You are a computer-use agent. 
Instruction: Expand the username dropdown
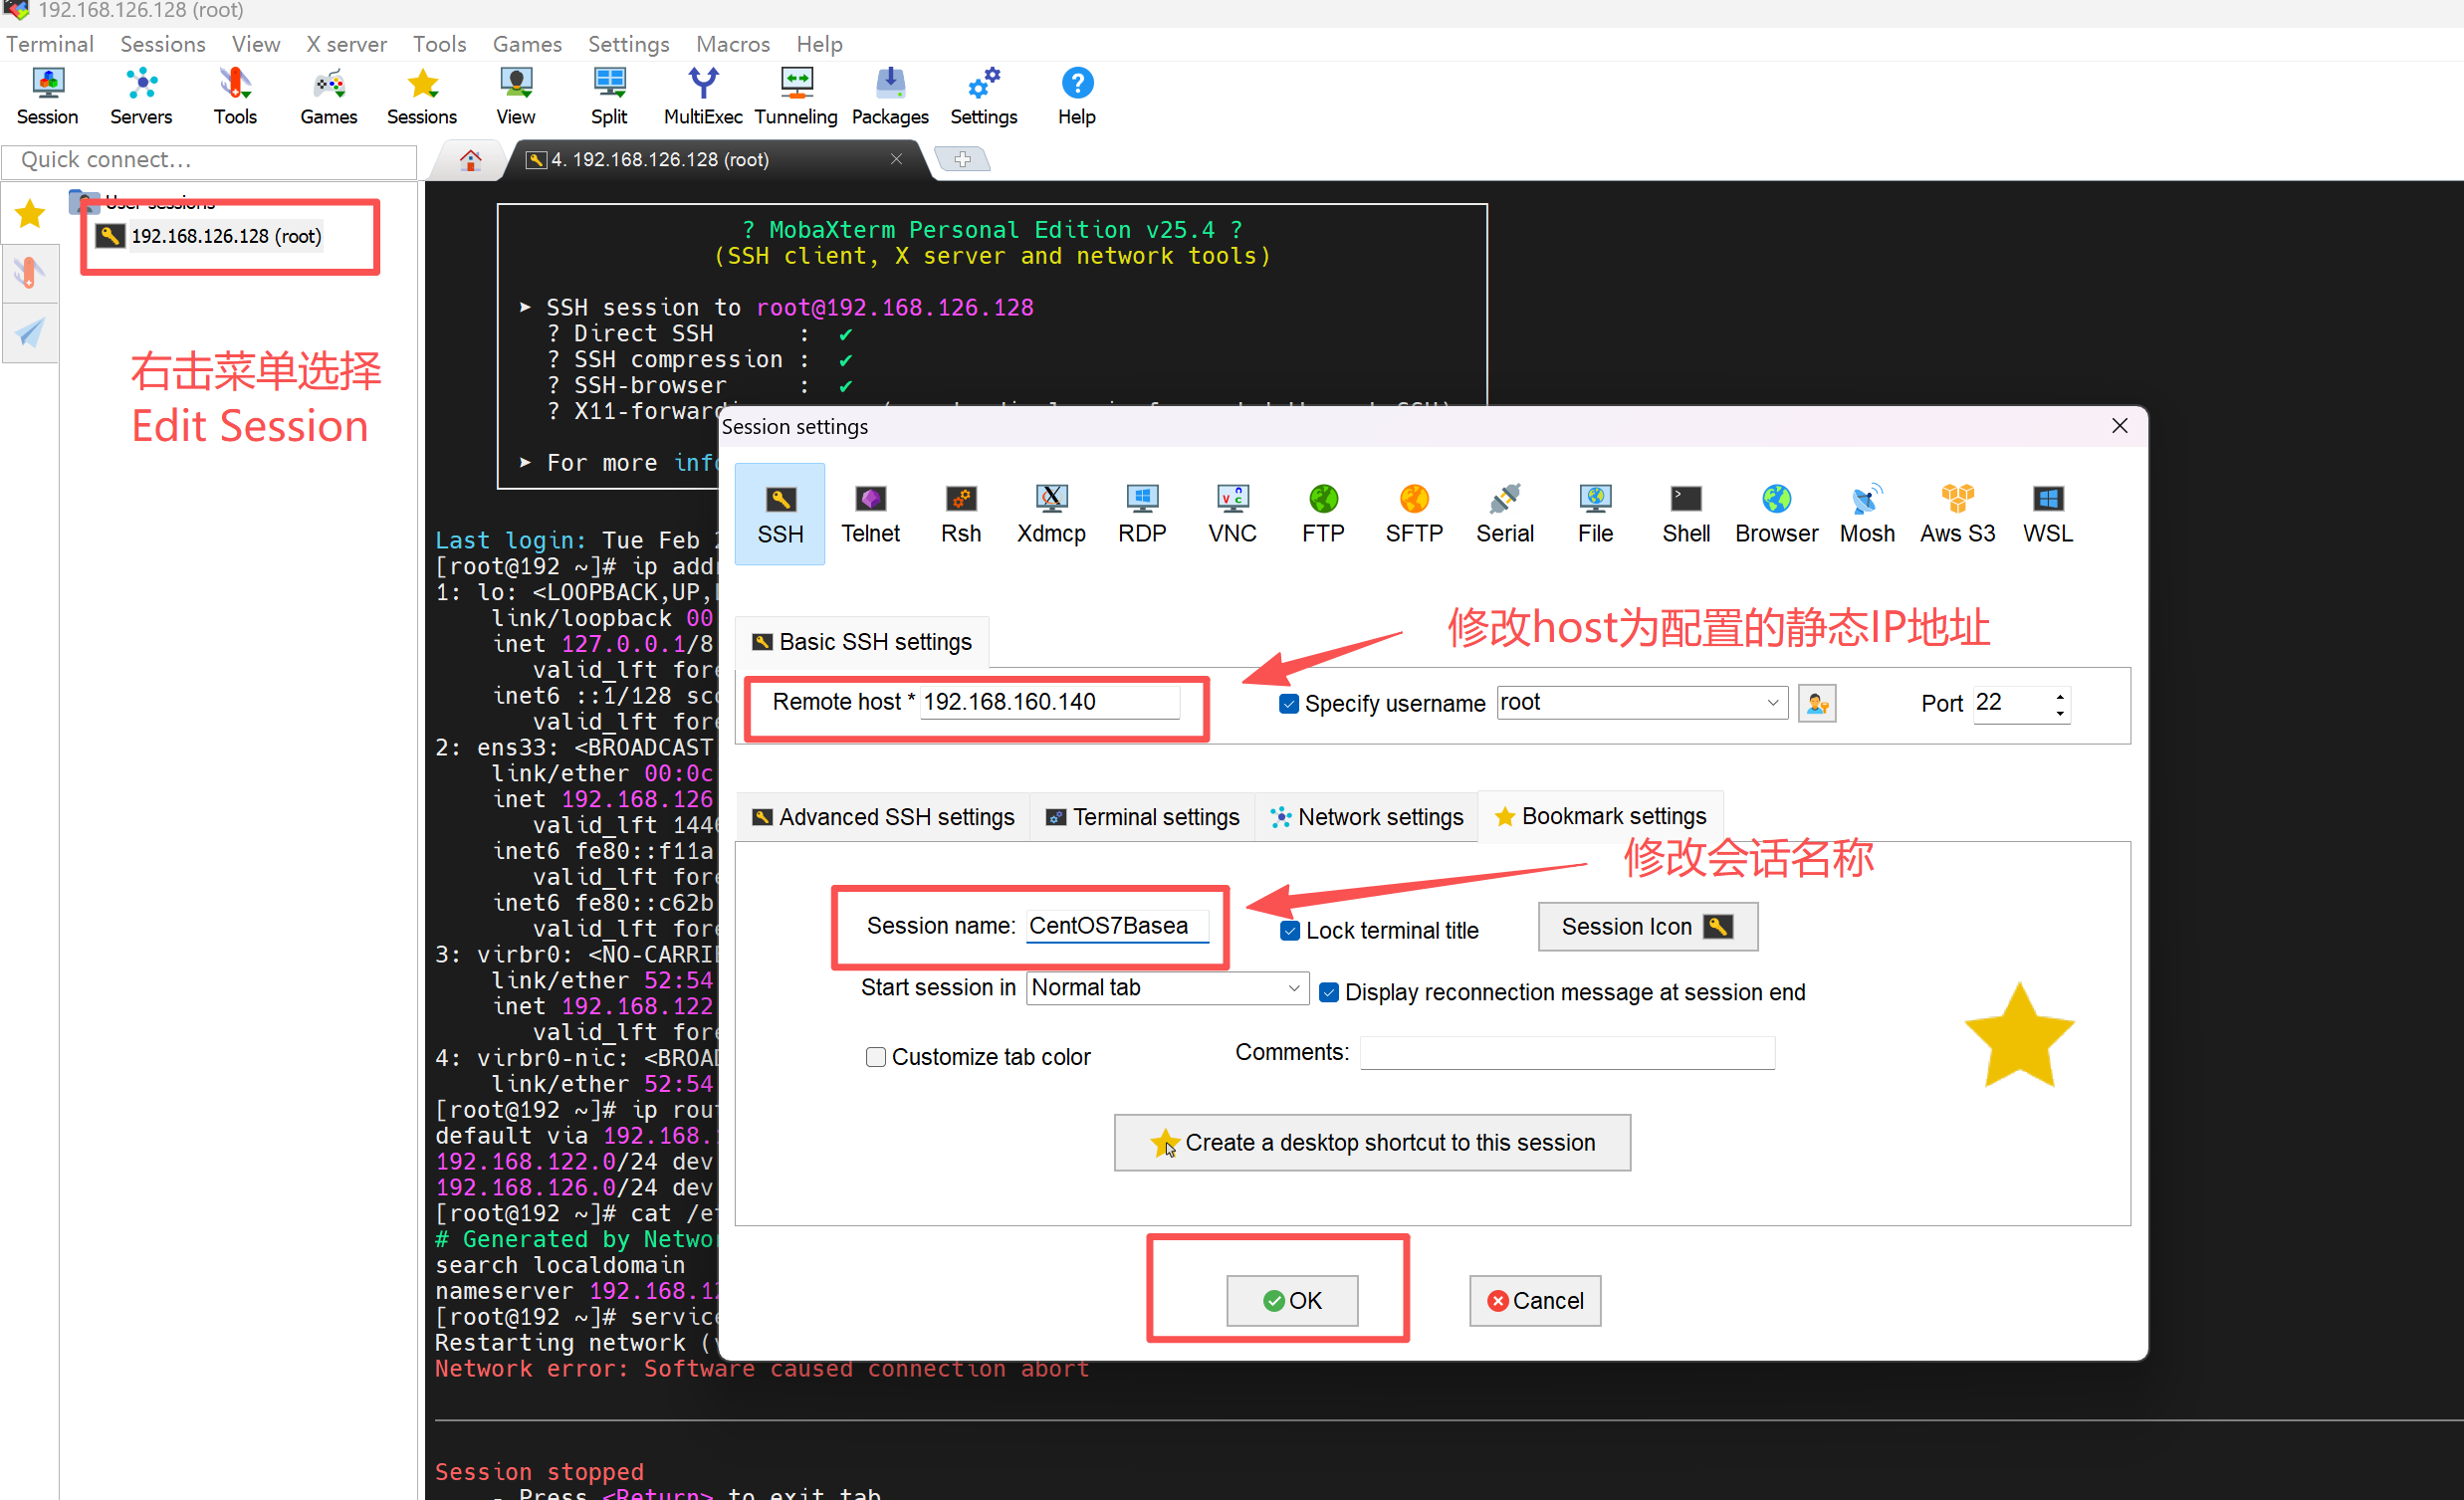coord(1772,703)
